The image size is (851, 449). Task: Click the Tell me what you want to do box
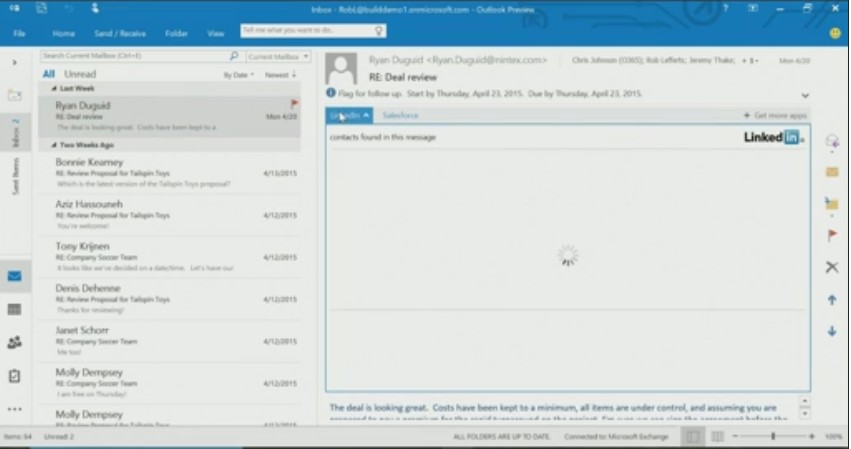pos(313,30)
